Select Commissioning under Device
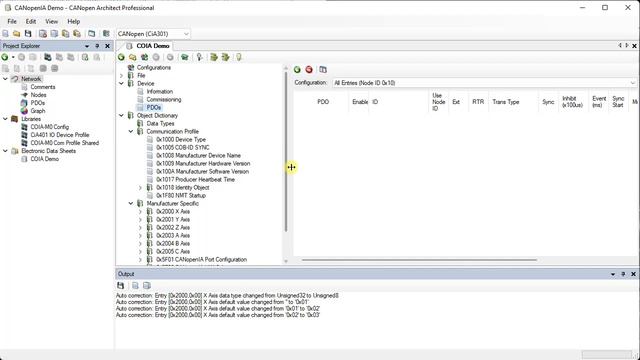This screenshot has width=640, height=360. pyautogui.click(x=164, y=100)
